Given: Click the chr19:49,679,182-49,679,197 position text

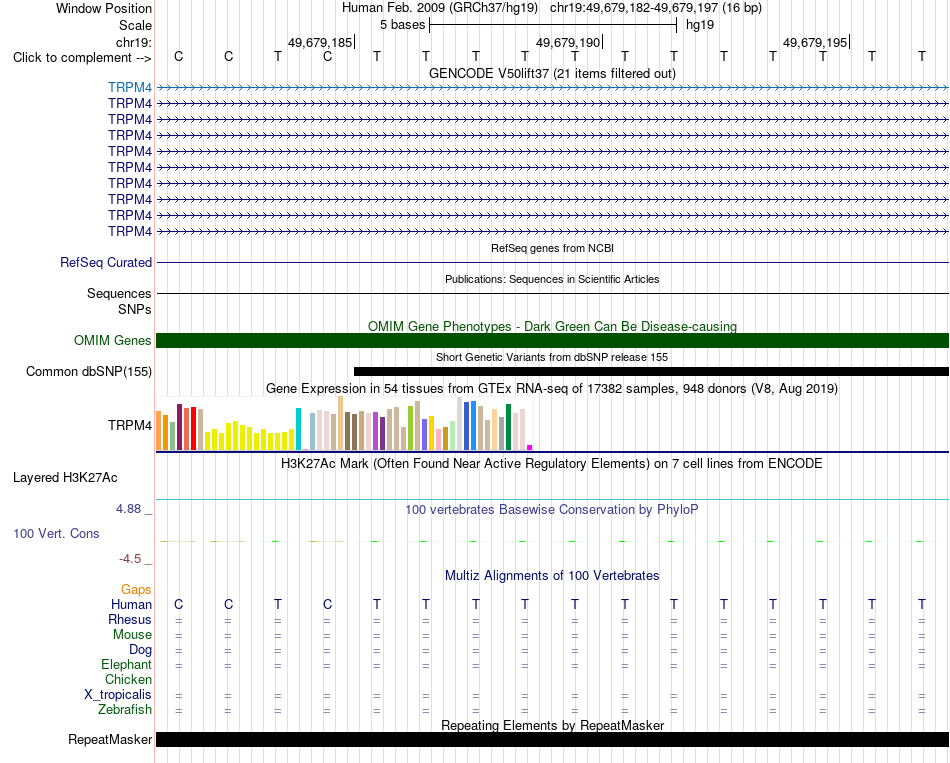Looking at the screenshot, I should coord(634,8).
